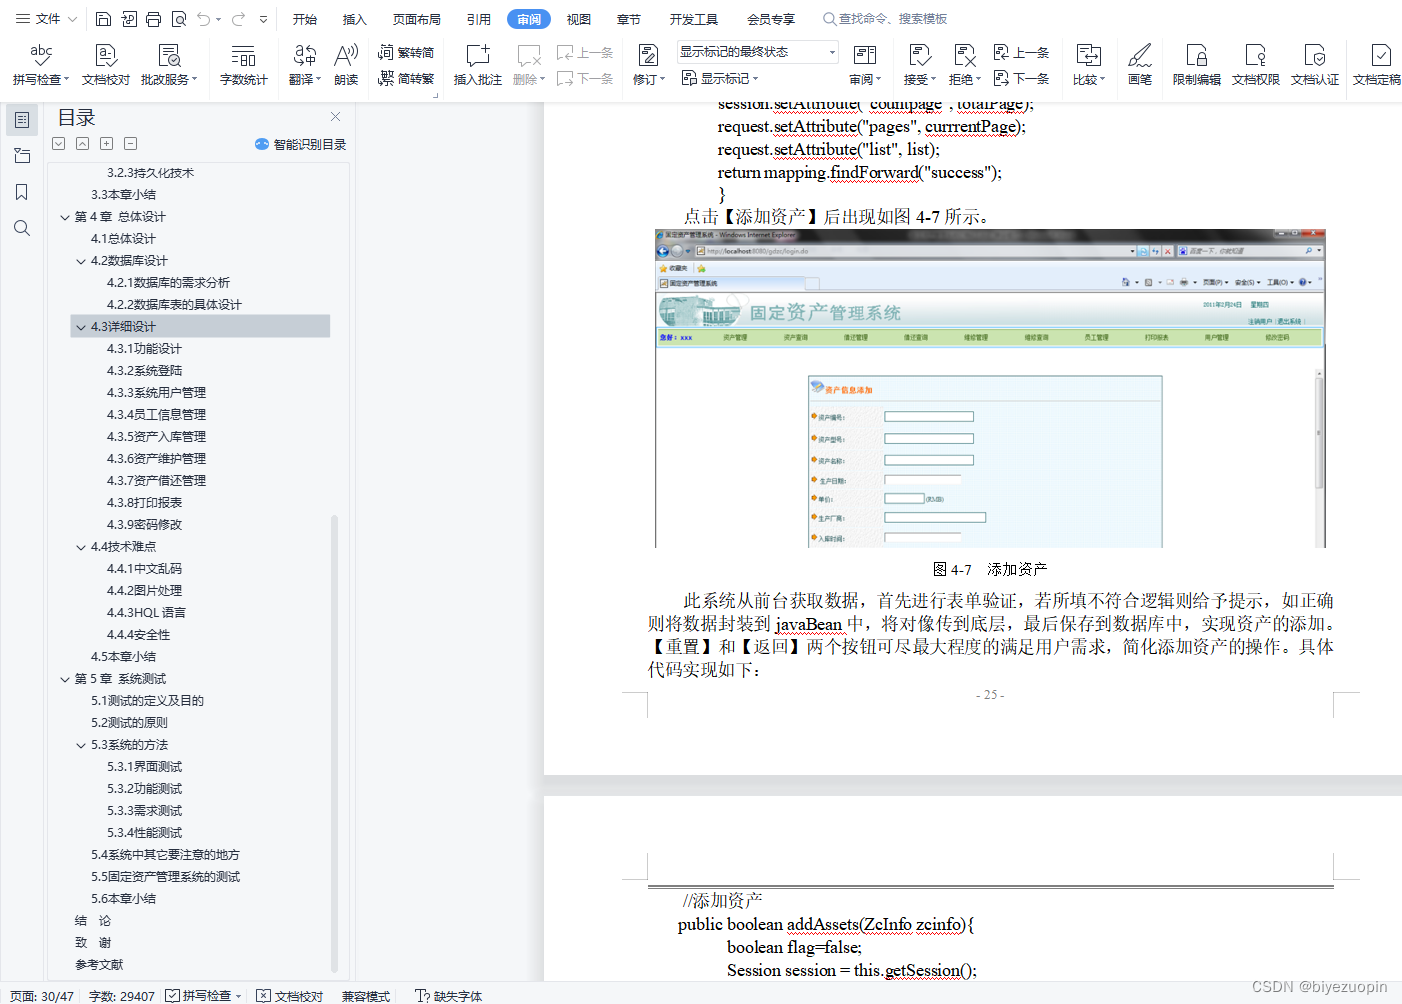Click the 页面: 30/47 page indicator
1402x1004 pixels.
click(42, 996)
